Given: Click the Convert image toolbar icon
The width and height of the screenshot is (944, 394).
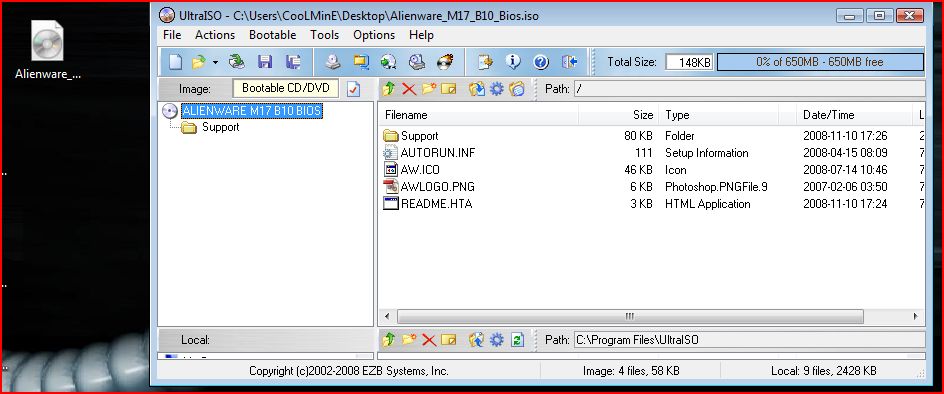Looking at the screenshot, I should [x=389, y=61].
